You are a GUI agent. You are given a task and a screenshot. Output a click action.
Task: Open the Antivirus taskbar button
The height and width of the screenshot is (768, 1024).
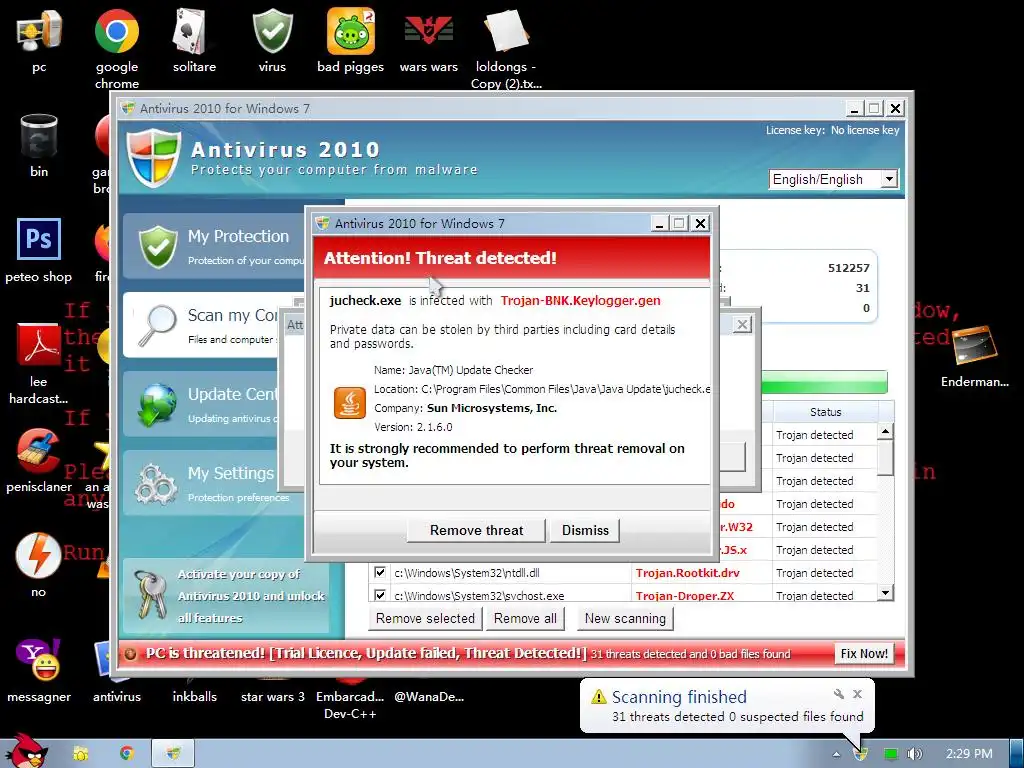click(x=173, y=754)
